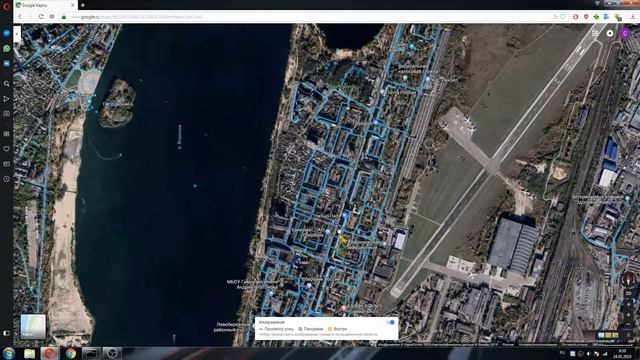Open VK in the Opera sidebar
The width and height of the screenshot is (640, 360).
click(x=7, y=64)
